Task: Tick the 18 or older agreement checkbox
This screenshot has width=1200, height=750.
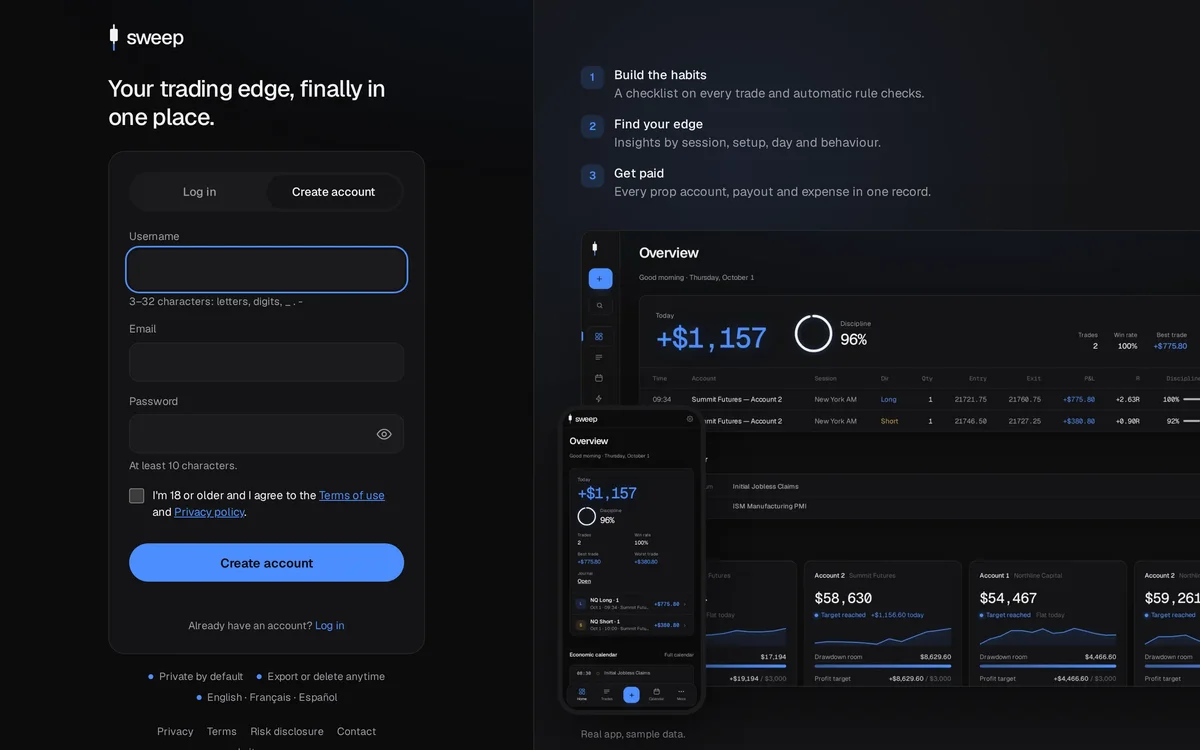Action: coord(137,496)
